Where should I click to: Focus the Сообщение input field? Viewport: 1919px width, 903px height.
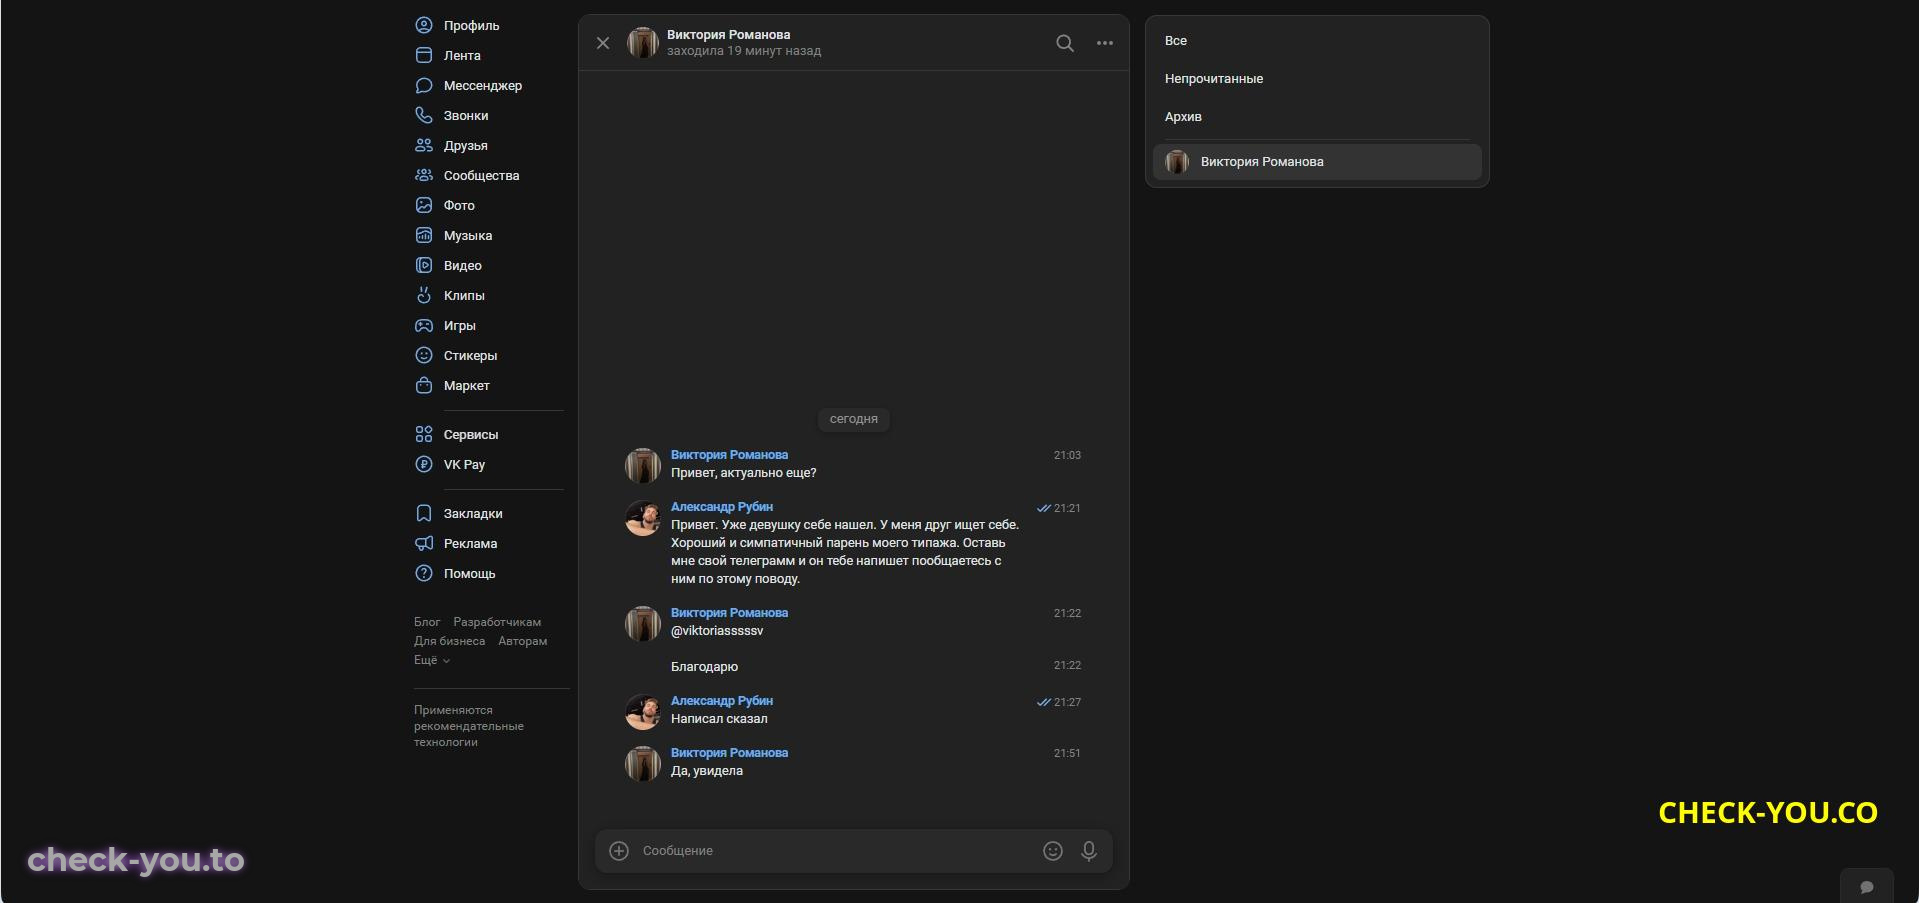836,850
